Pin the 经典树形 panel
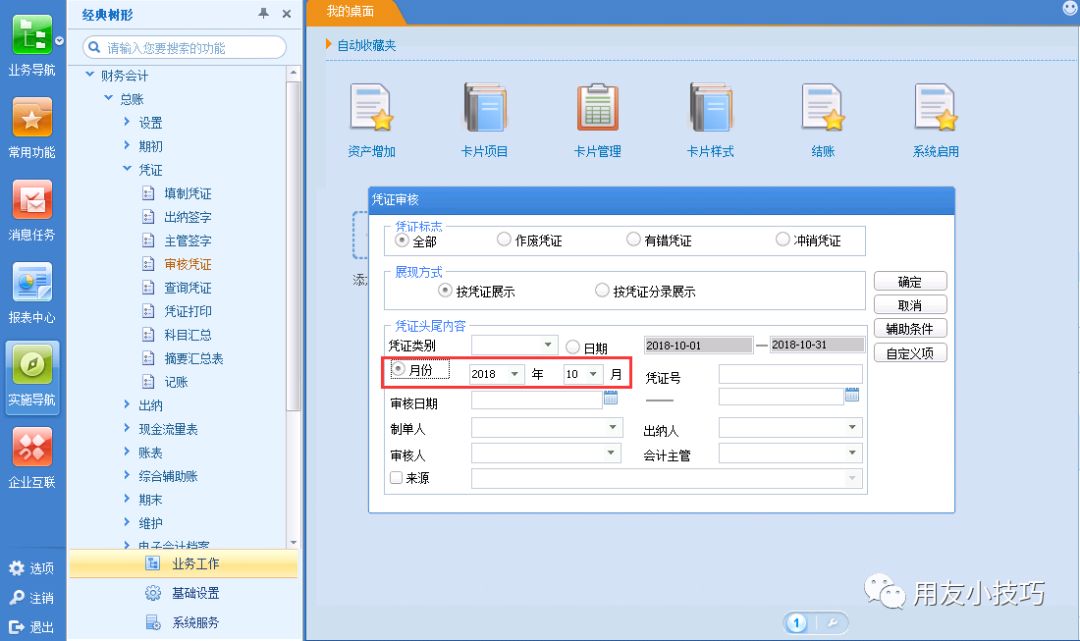Image resolution: width=1080 pixels, height=641 pixels. tap(263, 13)
